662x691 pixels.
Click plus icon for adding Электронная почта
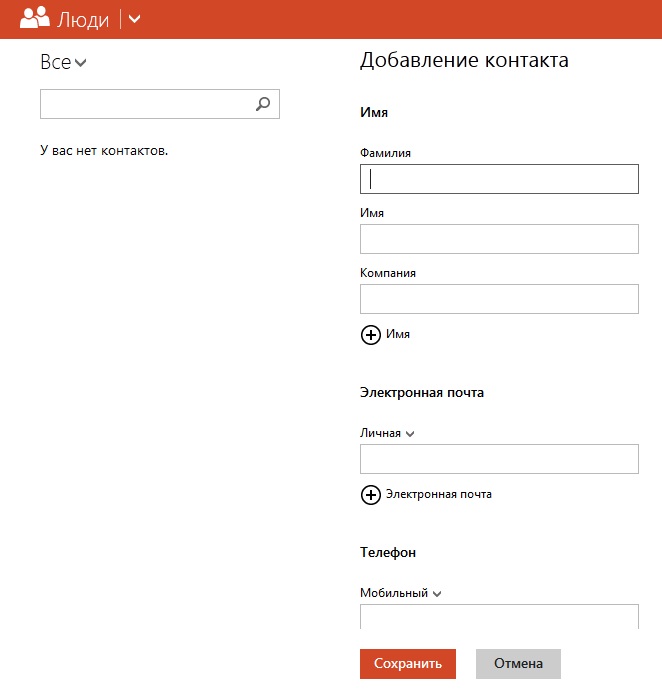[371, 495]
